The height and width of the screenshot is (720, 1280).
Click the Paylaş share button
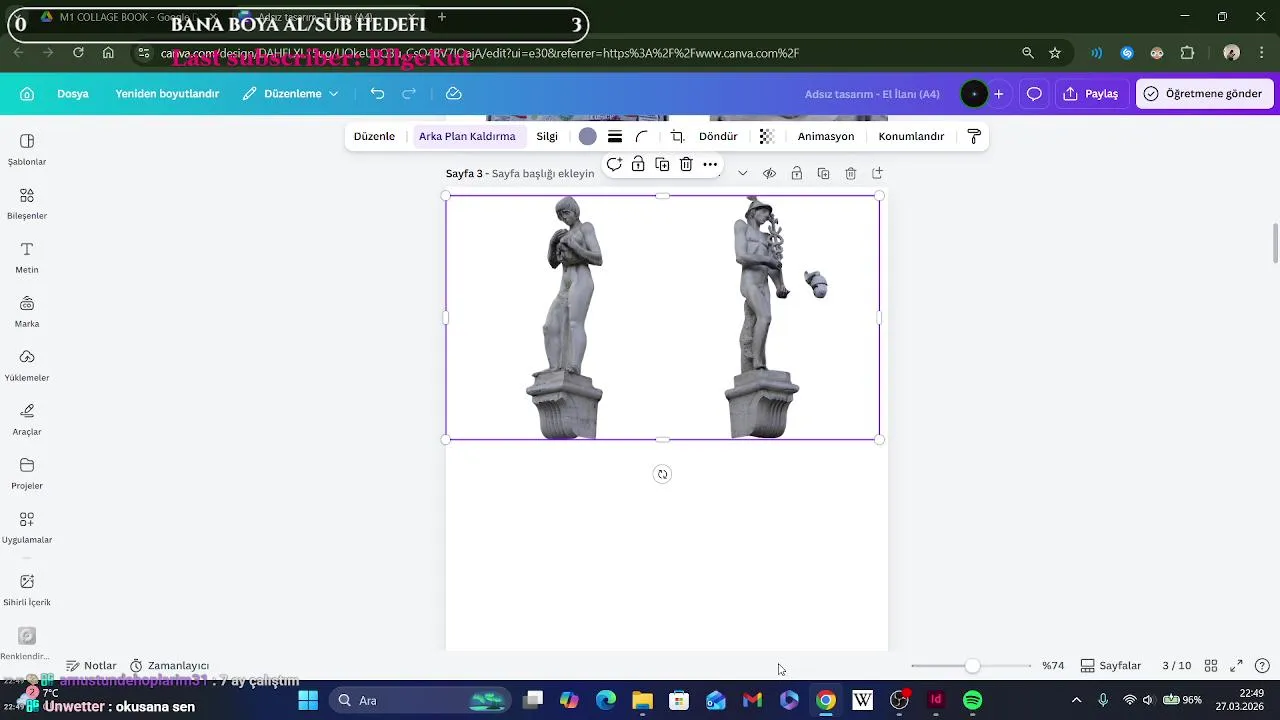tap(1091, 94)
